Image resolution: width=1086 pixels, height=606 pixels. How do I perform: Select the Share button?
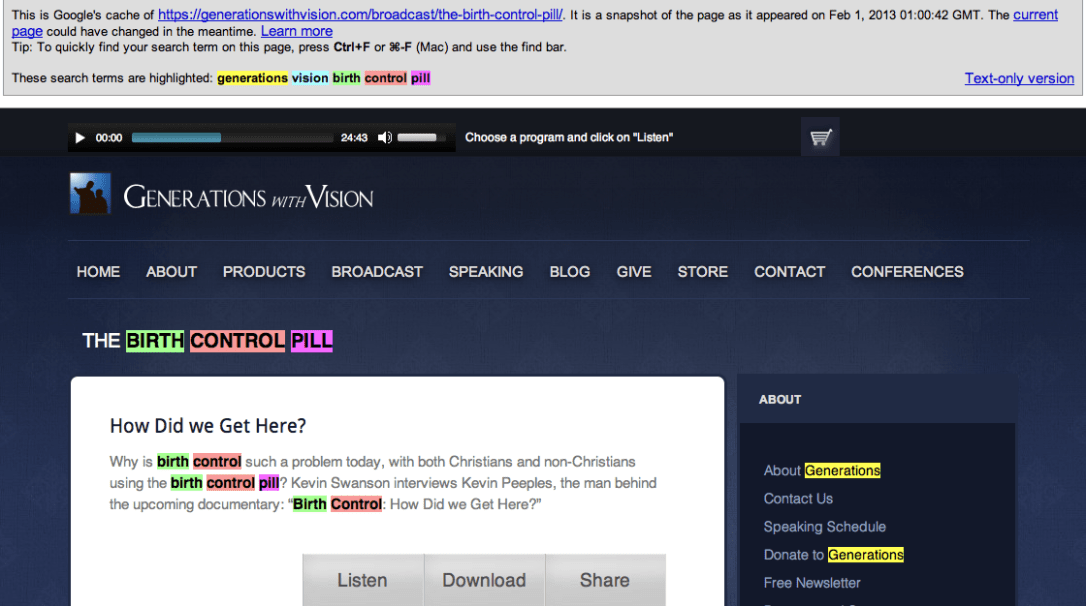tap(605, 580)
